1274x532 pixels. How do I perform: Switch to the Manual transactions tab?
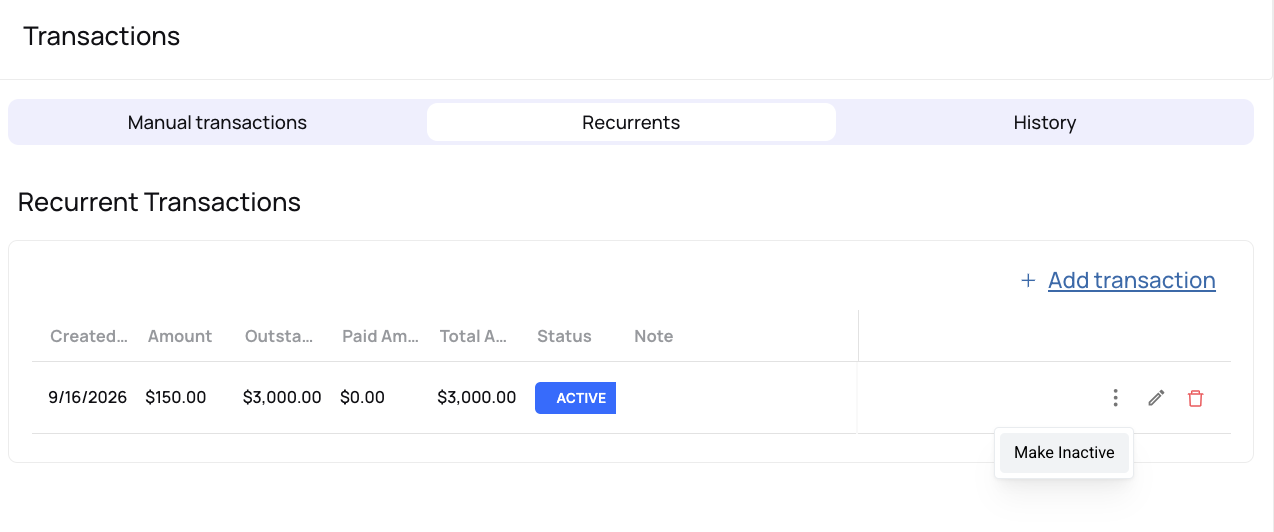coord(217,122)
